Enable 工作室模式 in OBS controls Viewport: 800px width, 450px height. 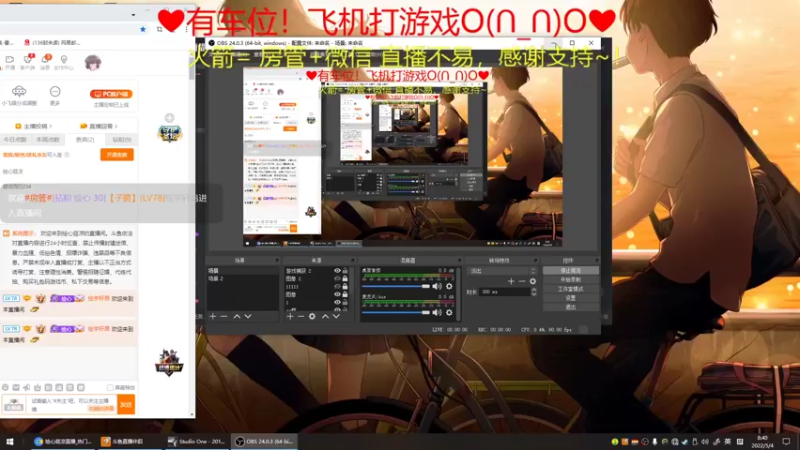coord(570,289)
